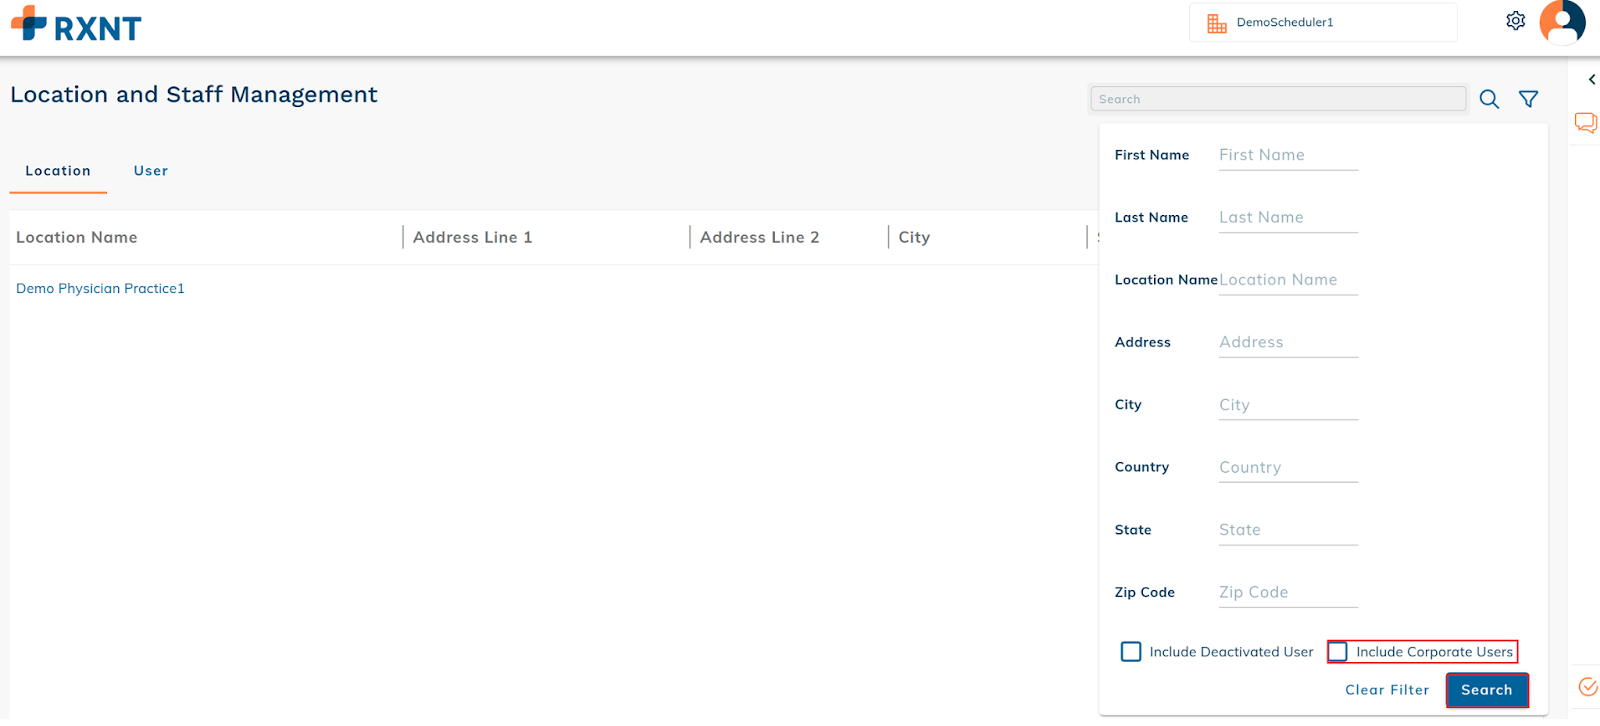
Task: Toggle the filter funnel icon
Action: click(1528, 99)
